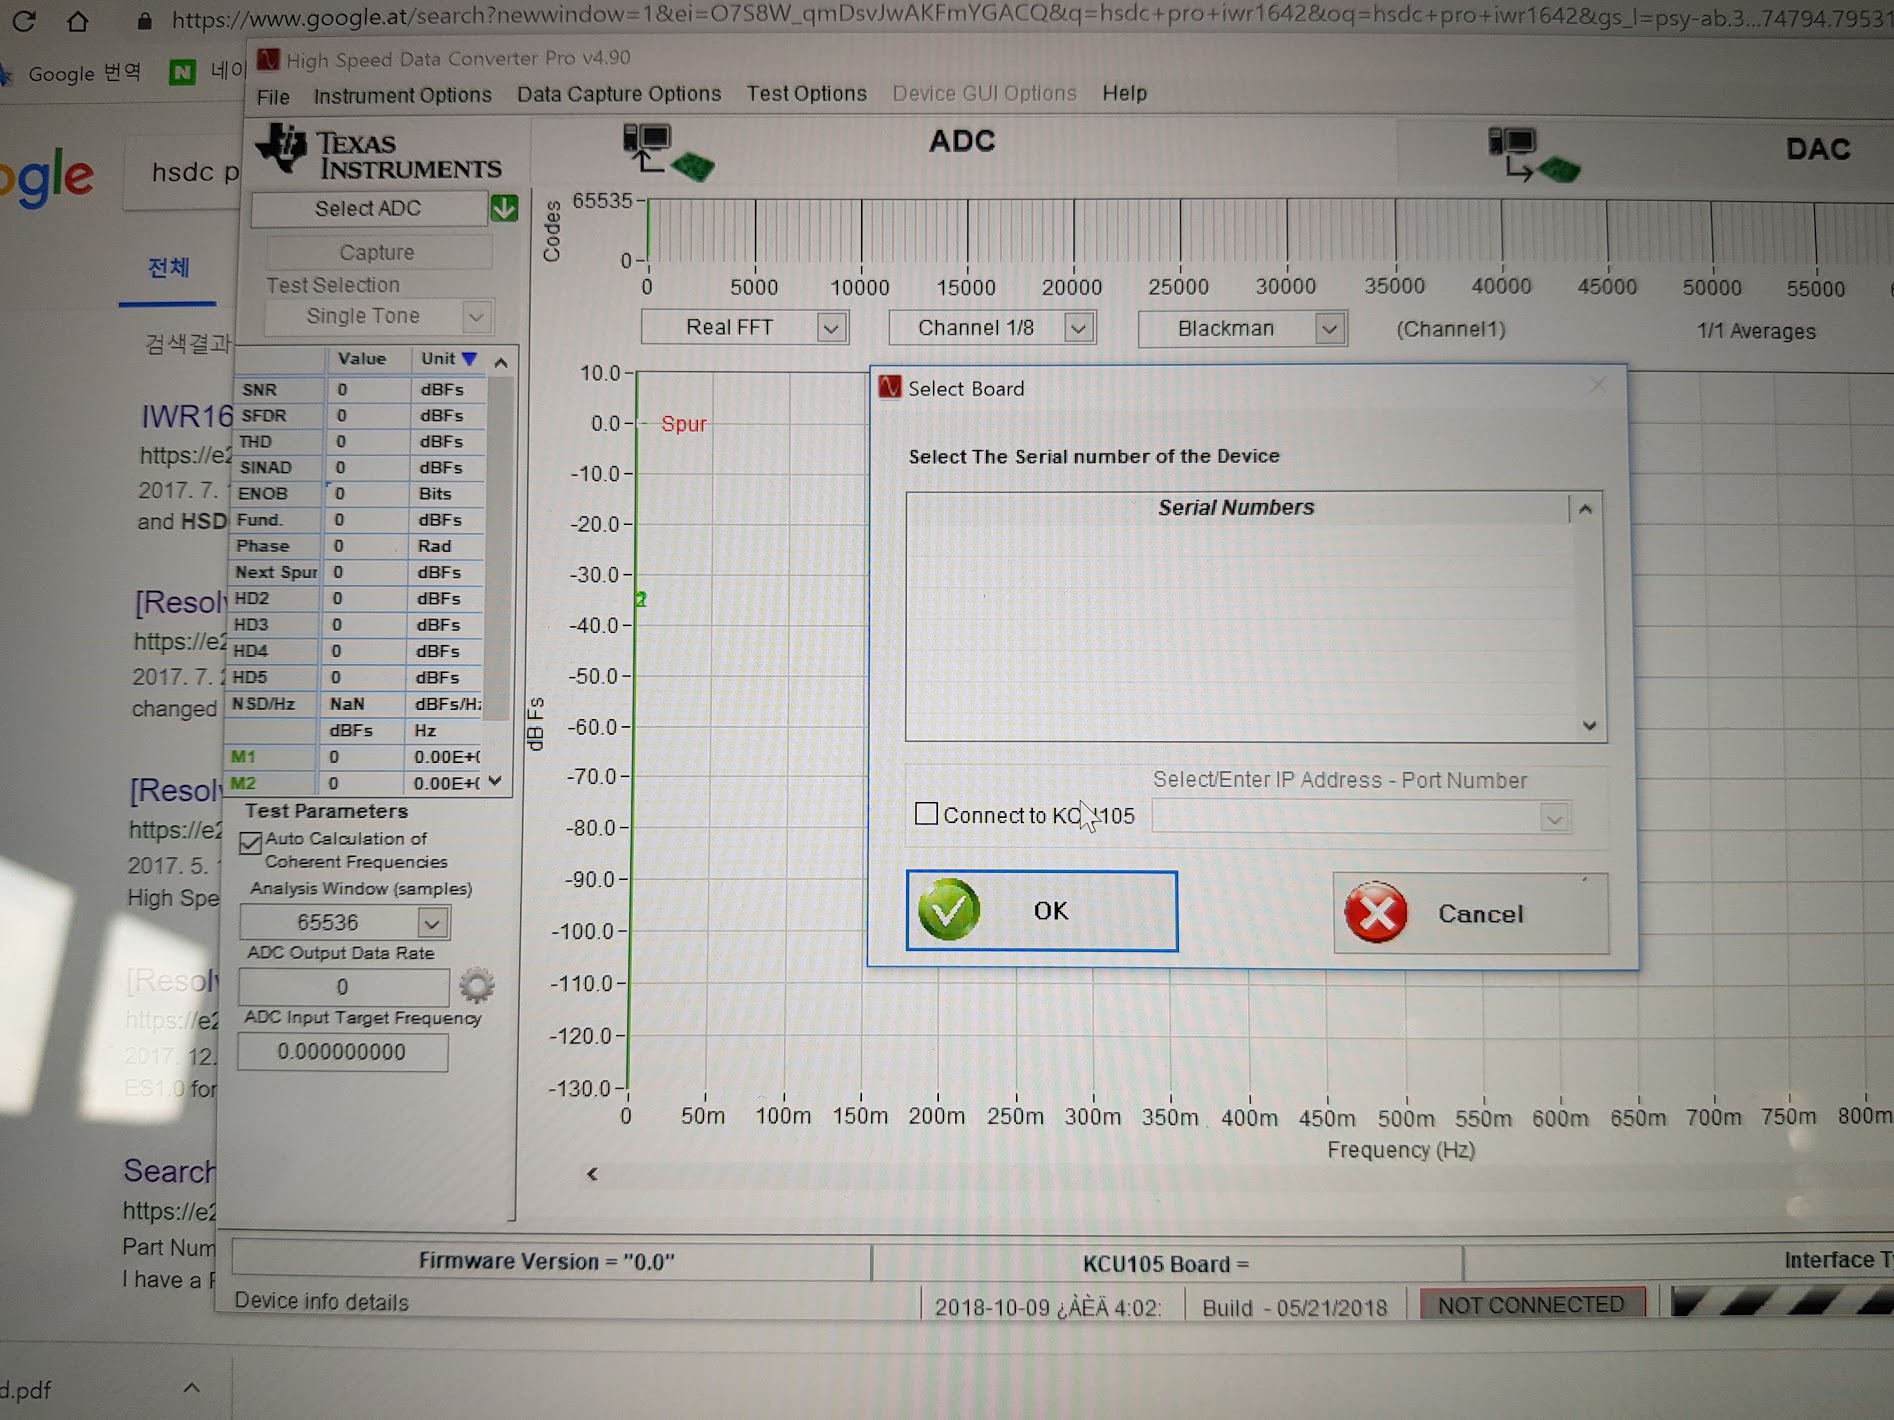
Task: Click the NOT CONNECTED status indicator
Action: (x=1531, y=1304)
